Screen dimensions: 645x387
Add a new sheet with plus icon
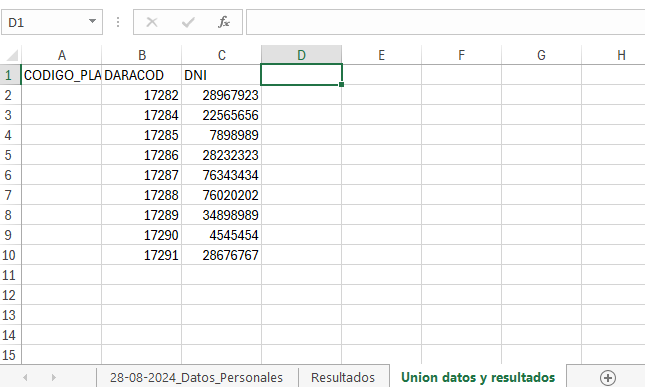(x=608, y=378)
